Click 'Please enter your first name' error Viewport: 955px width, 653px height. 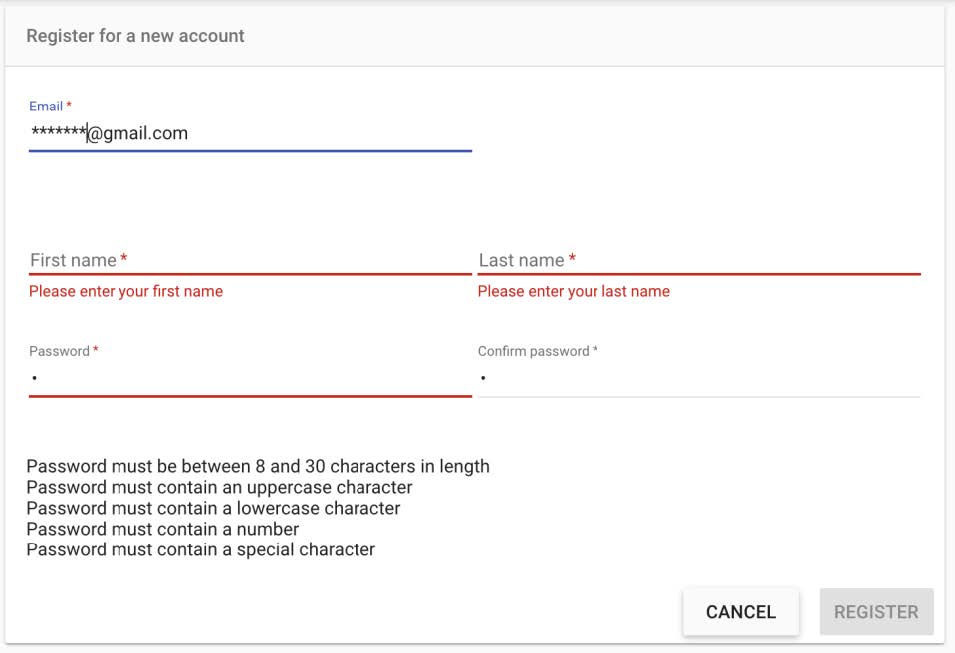[x=126, y=291]
